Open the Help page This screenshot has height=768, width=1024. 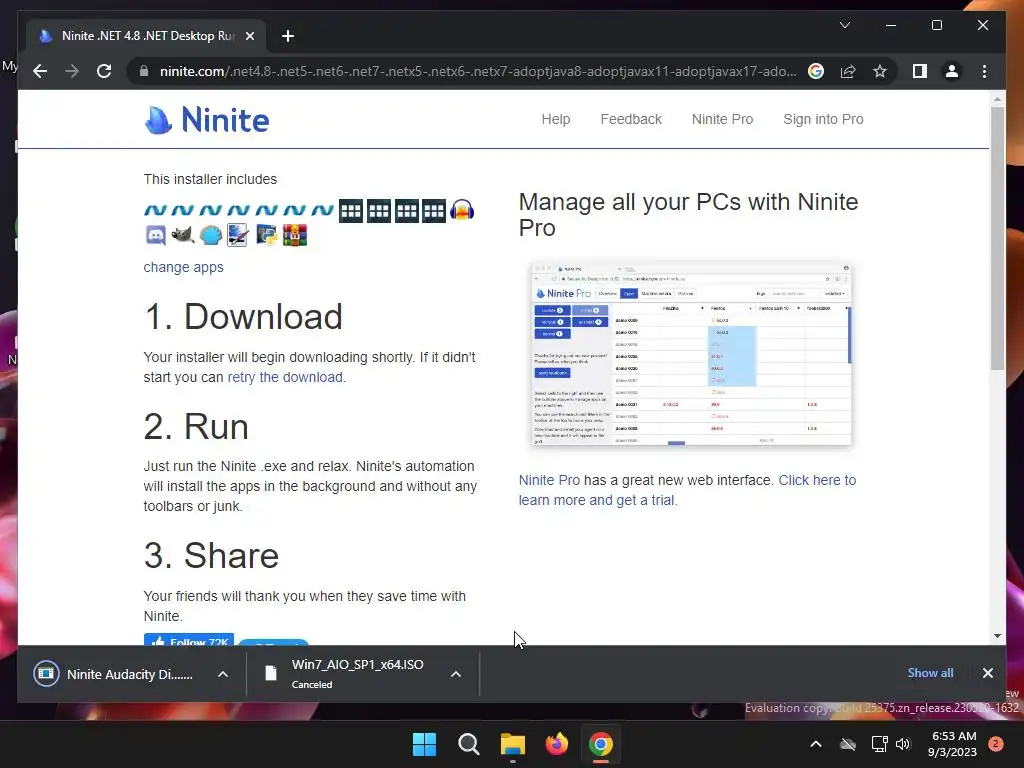556,120
